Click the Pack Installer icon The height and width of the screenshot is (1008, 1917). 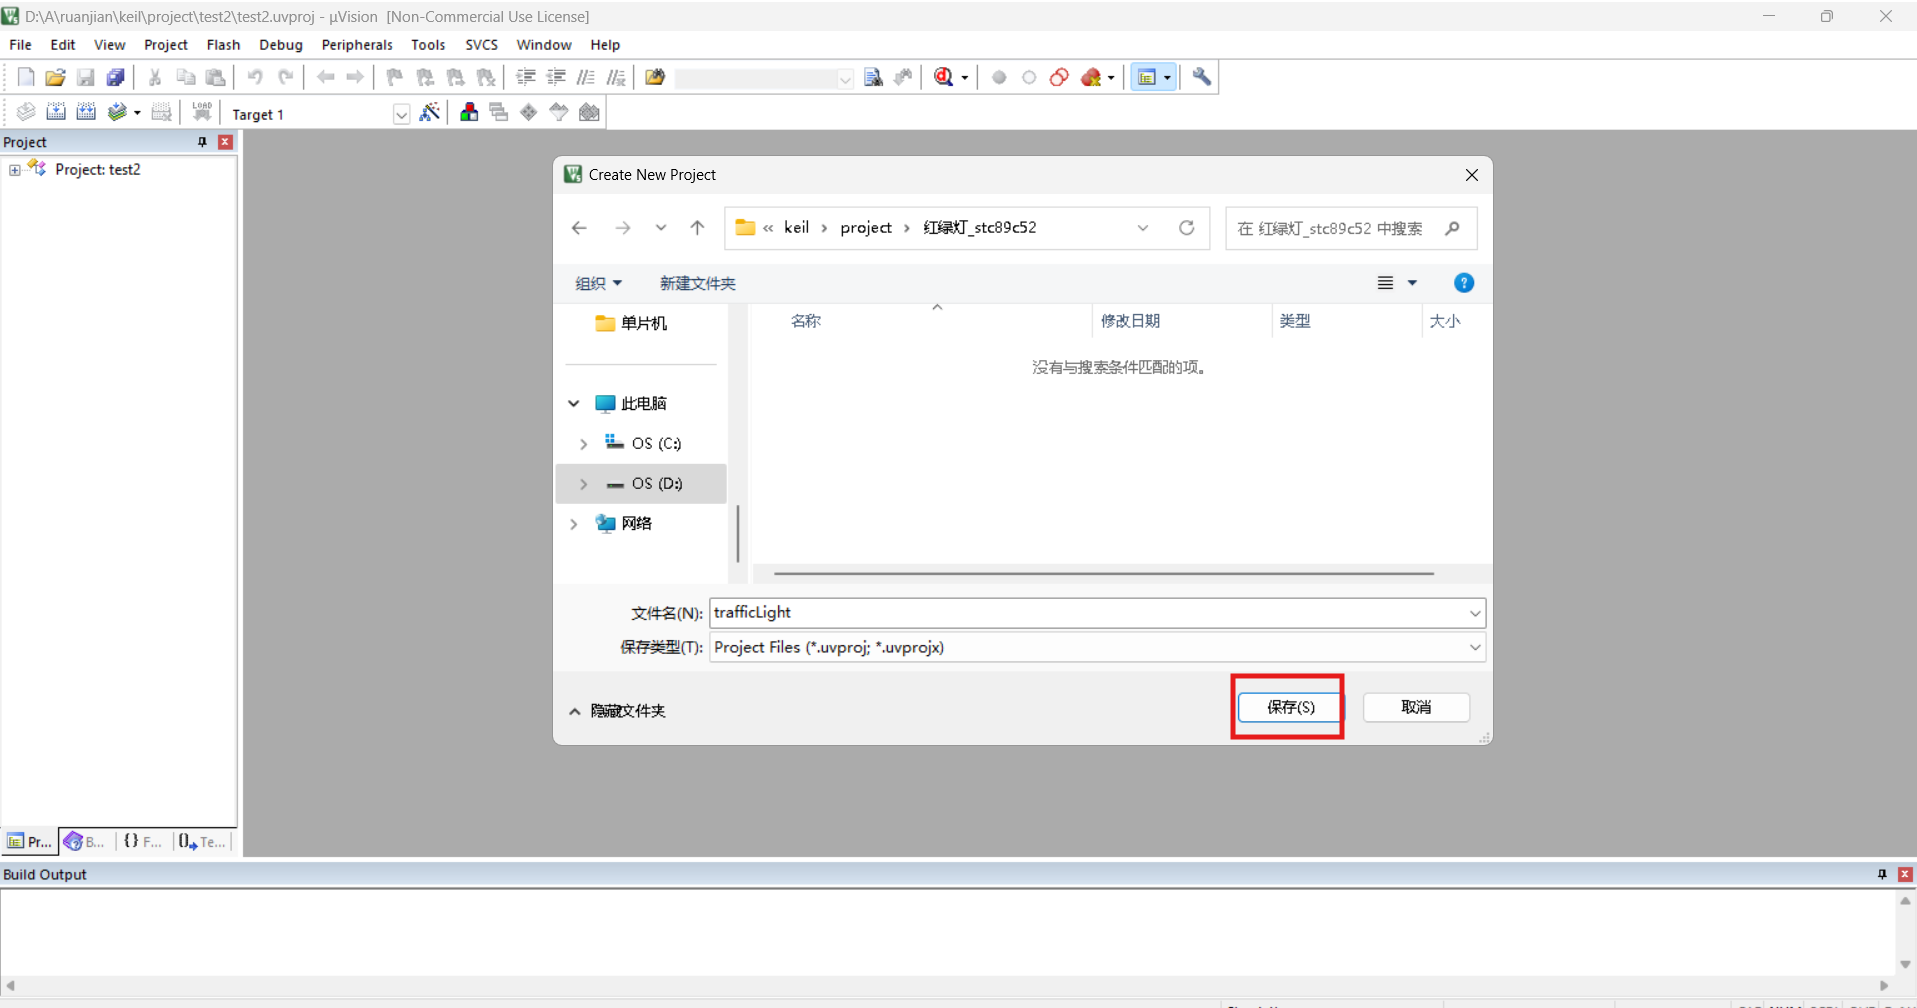point(589,112)
